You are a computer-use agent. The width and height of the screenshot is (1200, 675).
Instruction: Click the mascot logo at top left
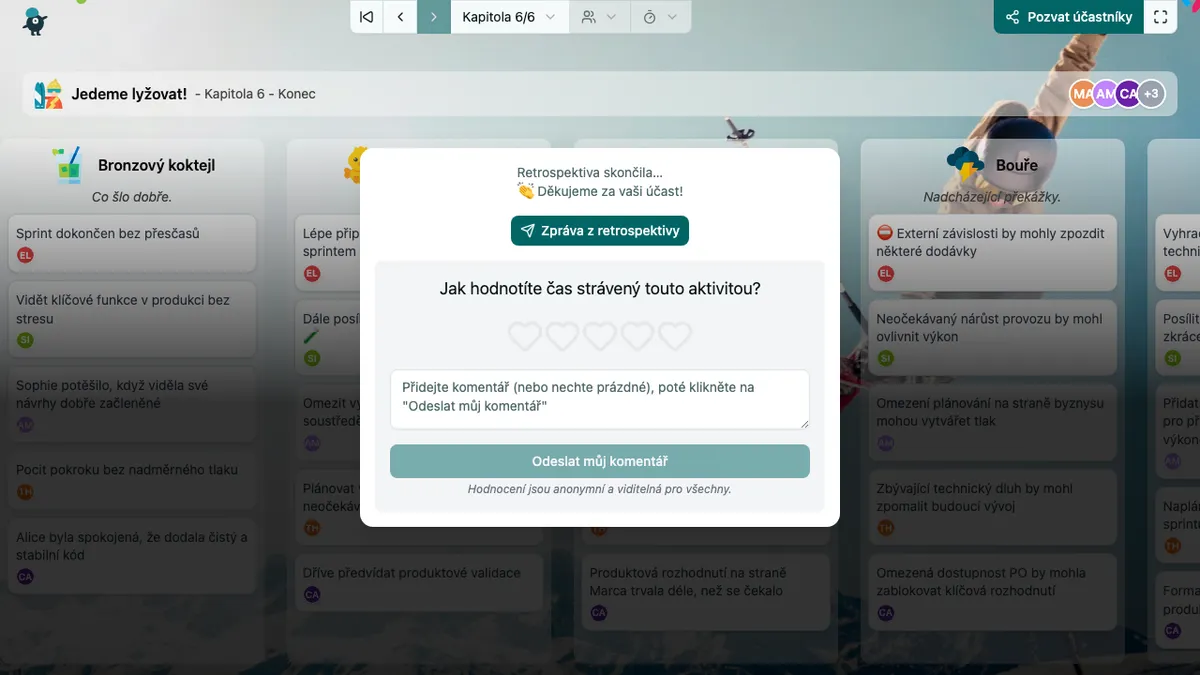(35, 21)
